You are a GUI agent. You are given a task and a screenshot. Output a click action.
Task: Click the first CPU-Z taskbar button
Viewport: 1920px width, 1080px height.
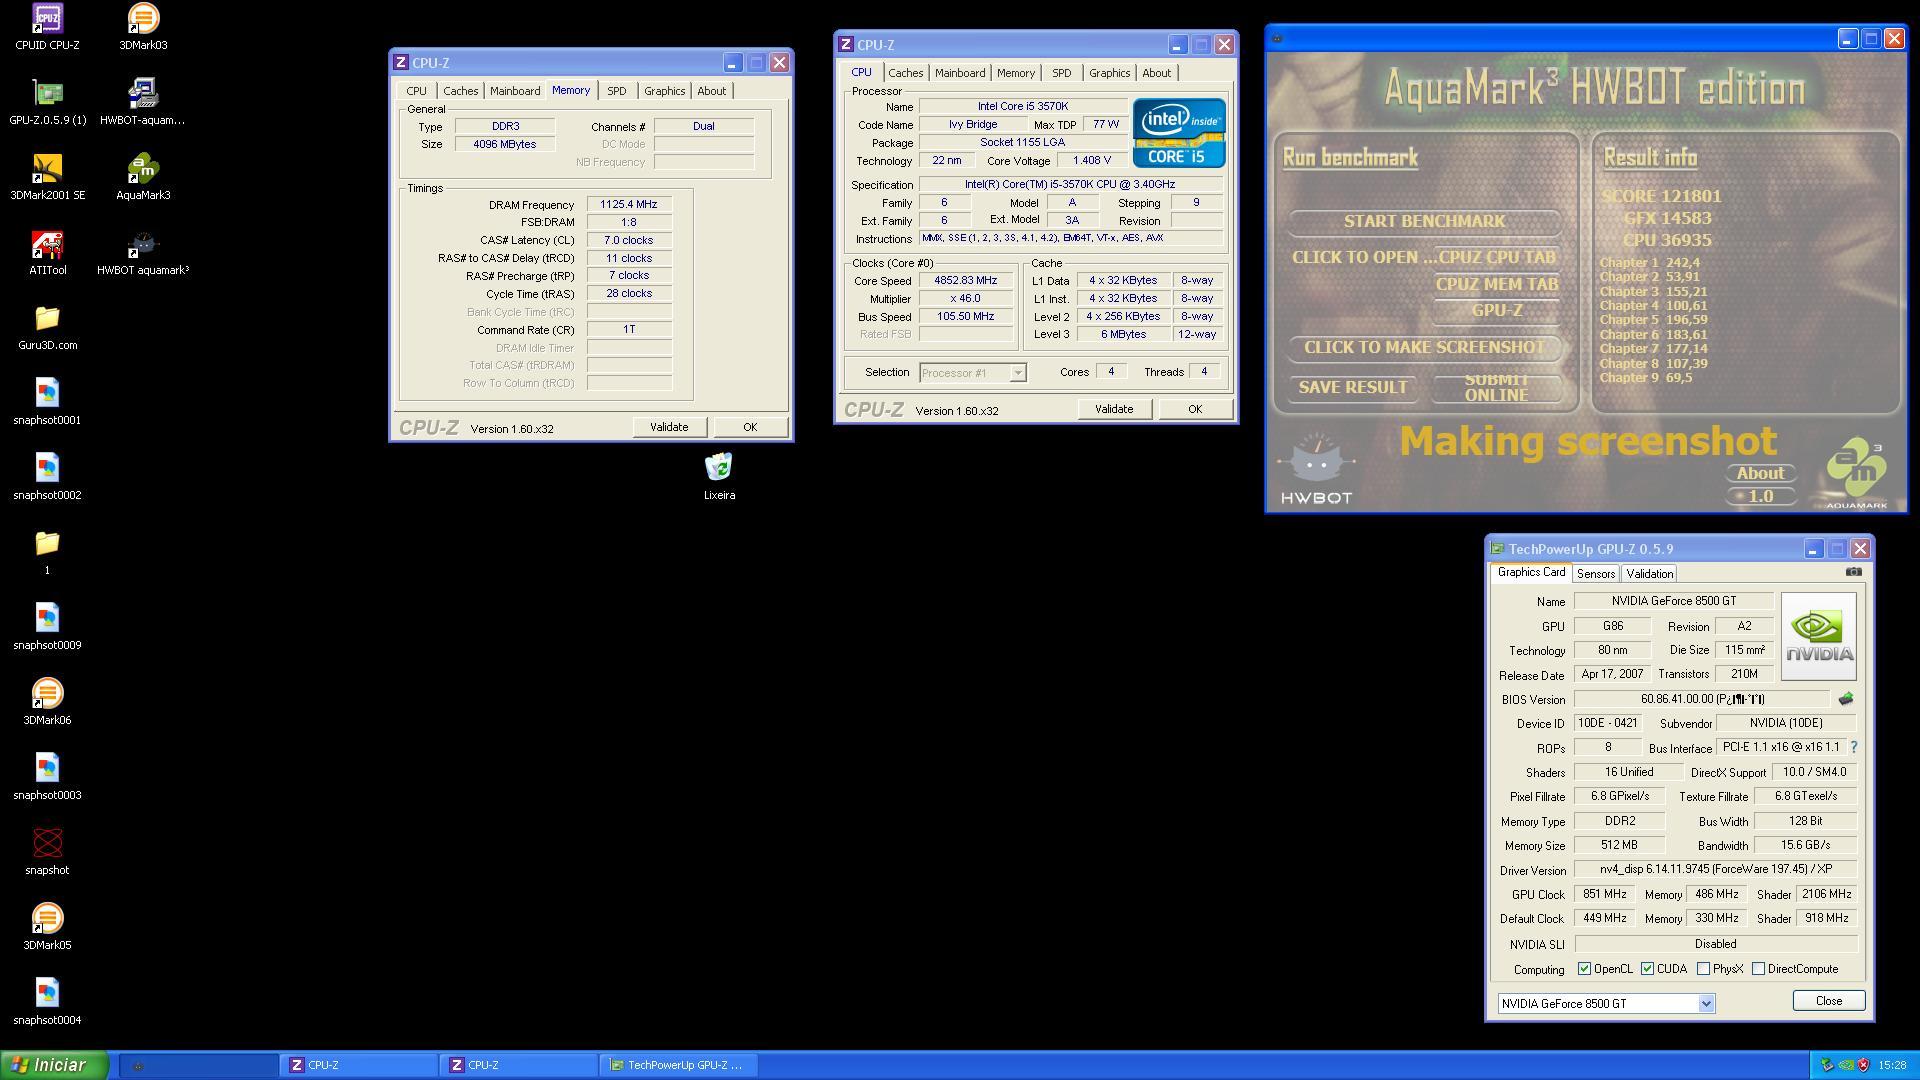point(359,1065)
